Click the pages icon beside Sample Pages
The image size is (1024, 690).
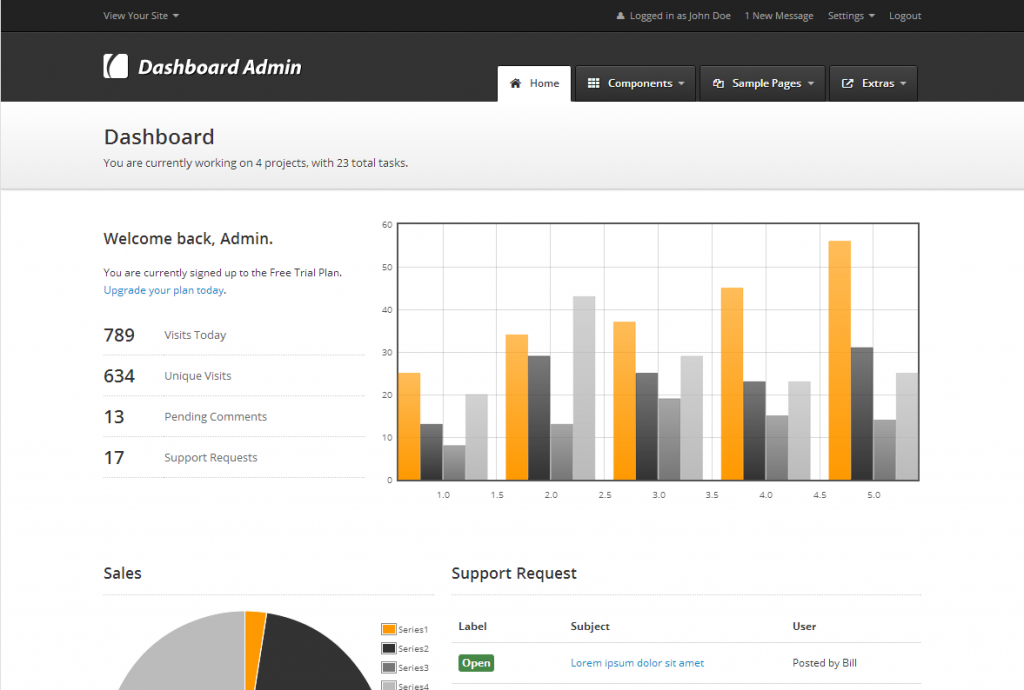point(718,84)
